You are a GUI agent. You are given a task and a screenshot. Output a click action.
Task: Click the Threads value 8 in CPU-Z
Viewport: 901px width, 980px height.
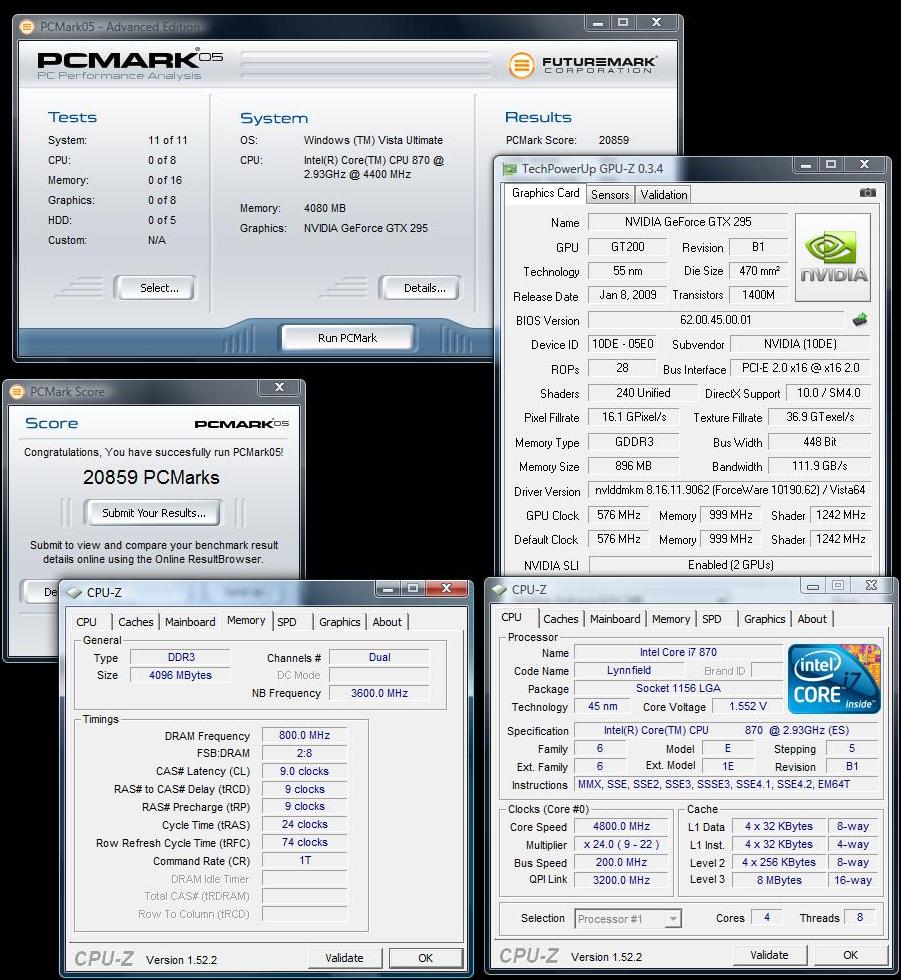pos(860,918)
